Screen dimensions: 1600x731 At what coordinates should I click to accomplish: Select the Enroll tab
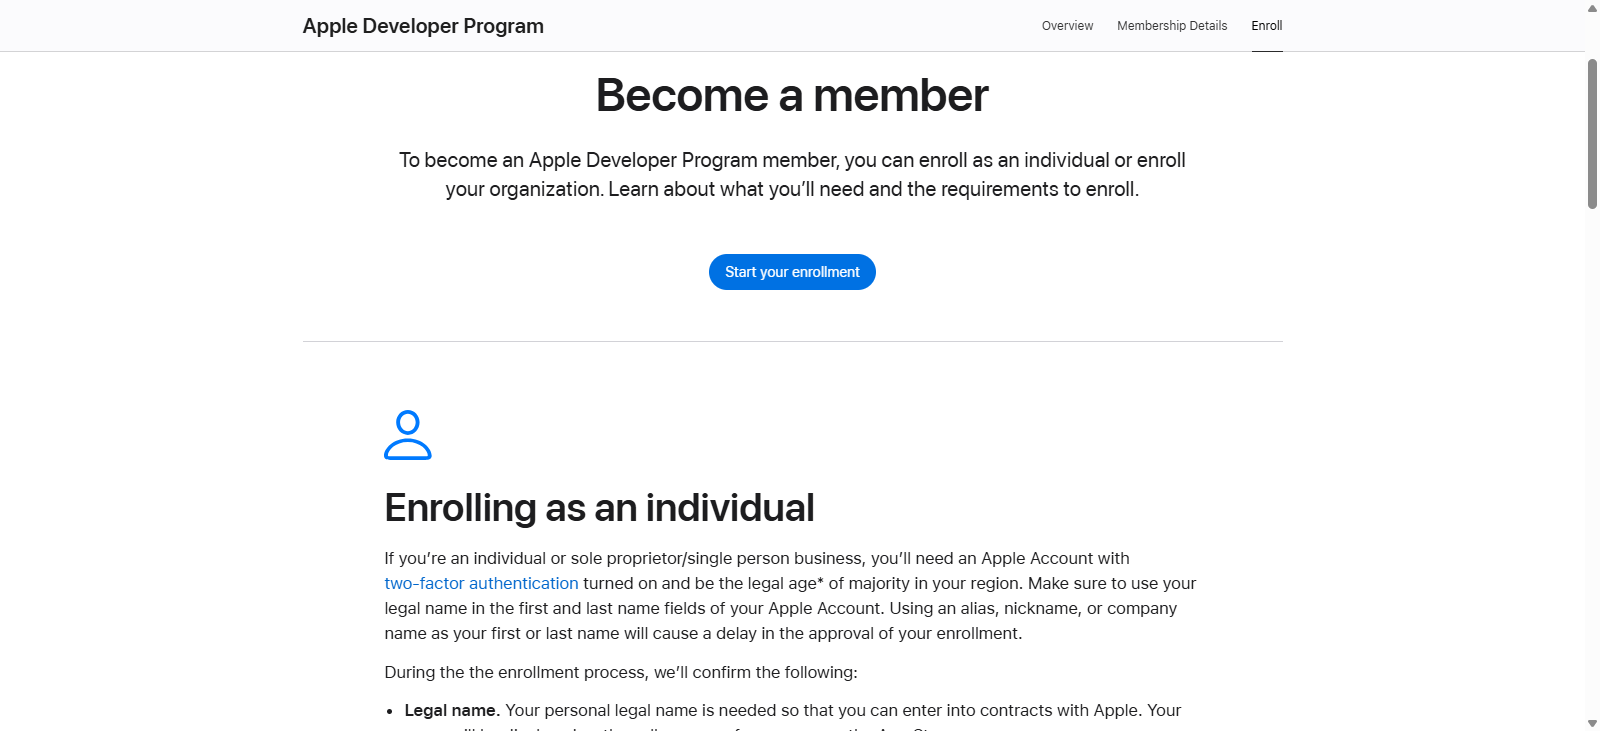click(x=1266, y=26)
